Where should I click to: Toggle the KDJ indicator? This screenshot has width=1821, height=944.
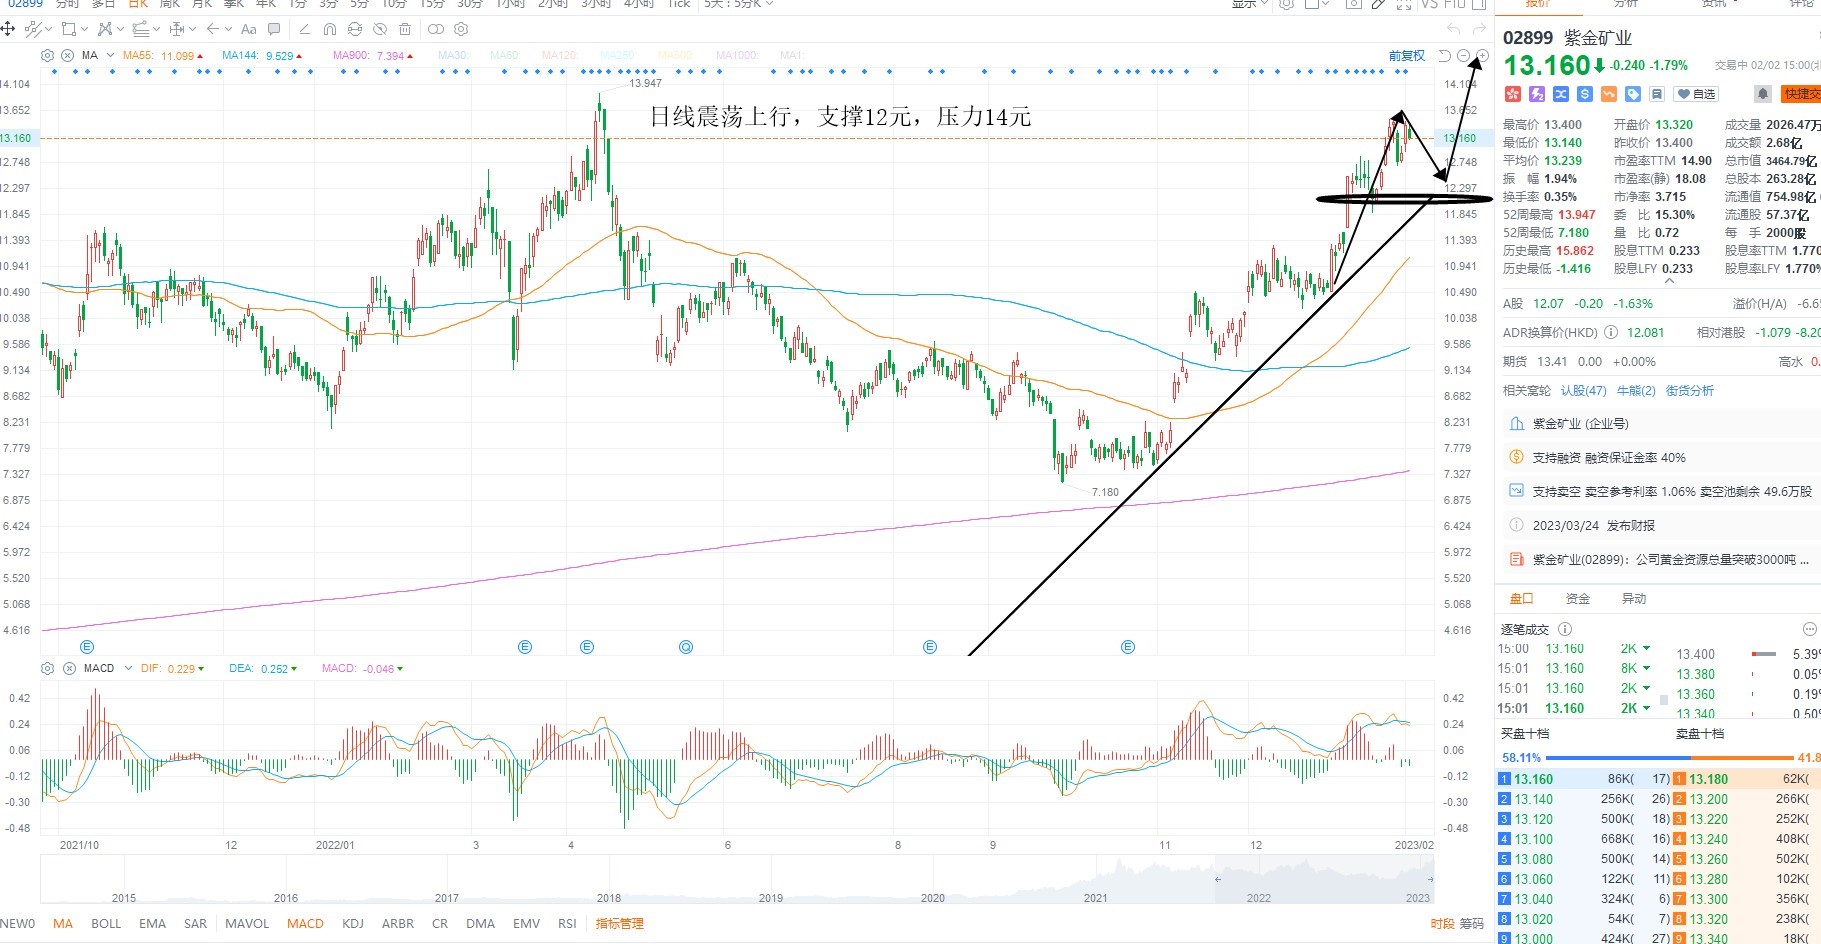[353, 923]
